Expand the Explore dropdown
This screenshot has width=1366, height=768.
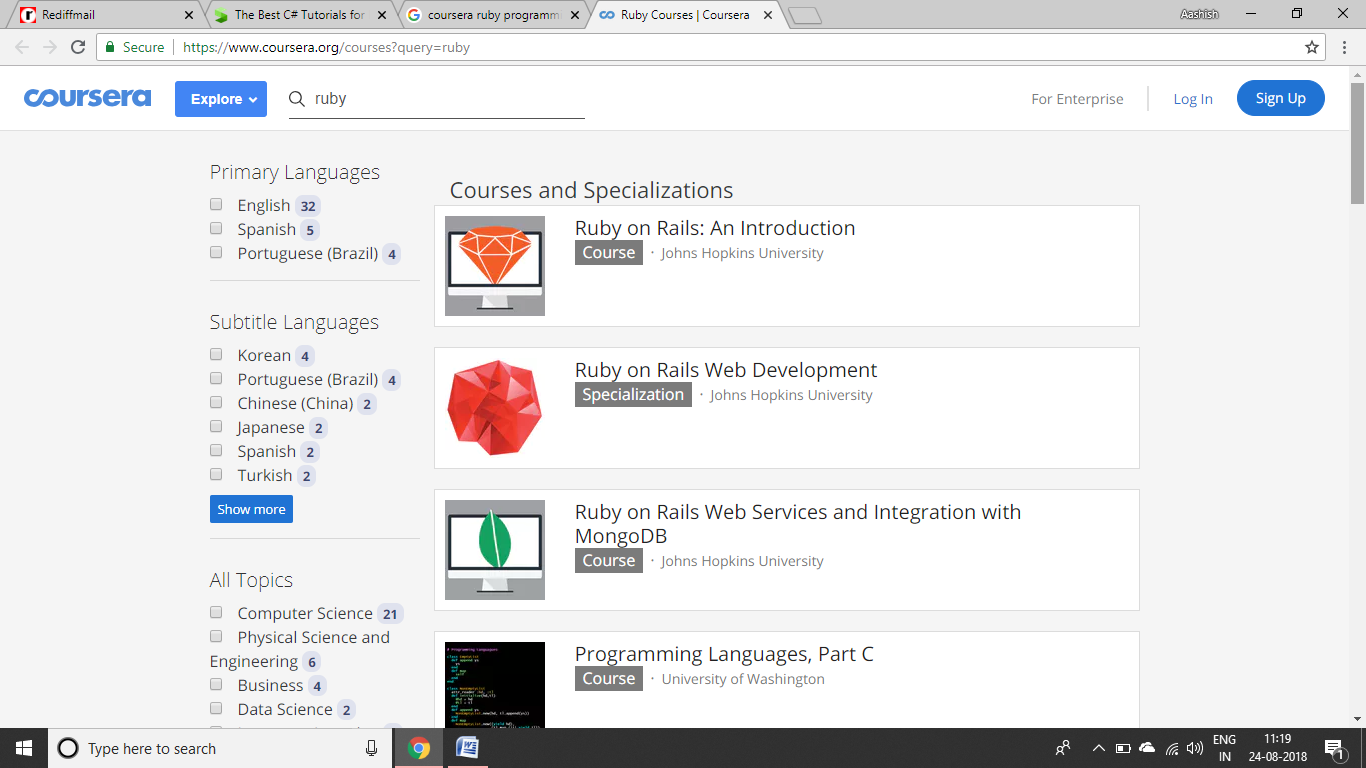(x=221, y=99)
